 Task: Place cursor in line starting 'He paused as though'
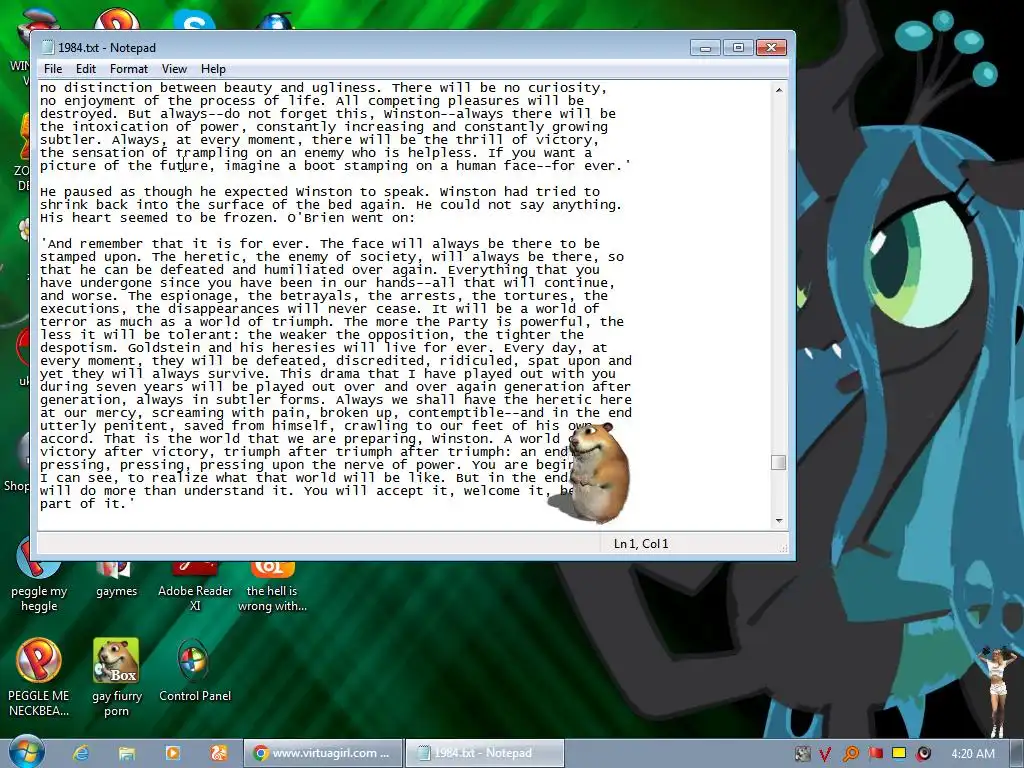coord(319,191)
